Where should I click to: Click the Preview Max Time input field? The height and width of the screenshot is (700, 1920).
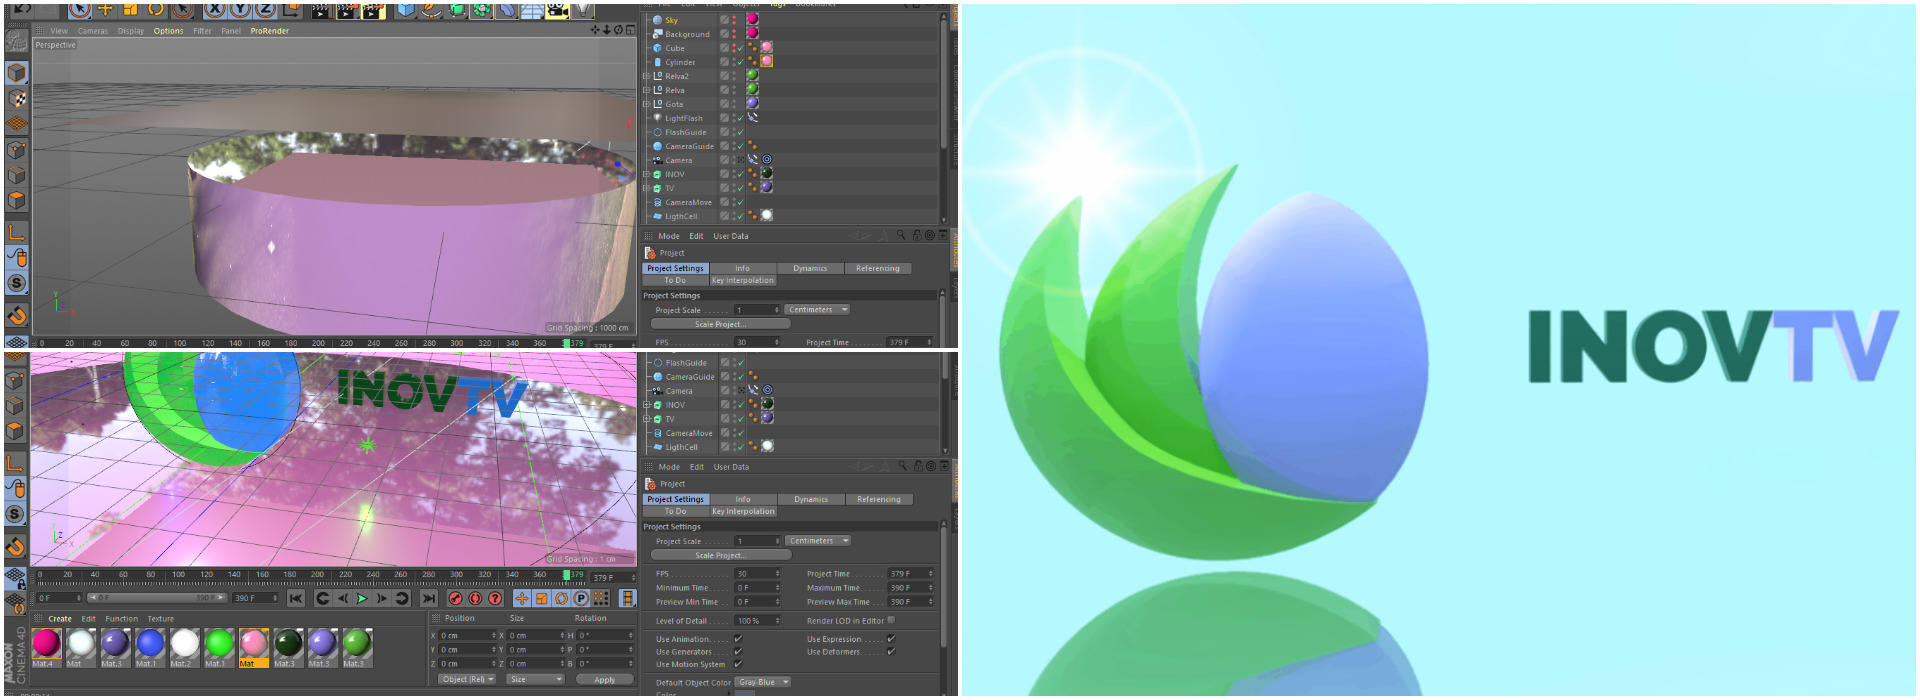point(910,602)
